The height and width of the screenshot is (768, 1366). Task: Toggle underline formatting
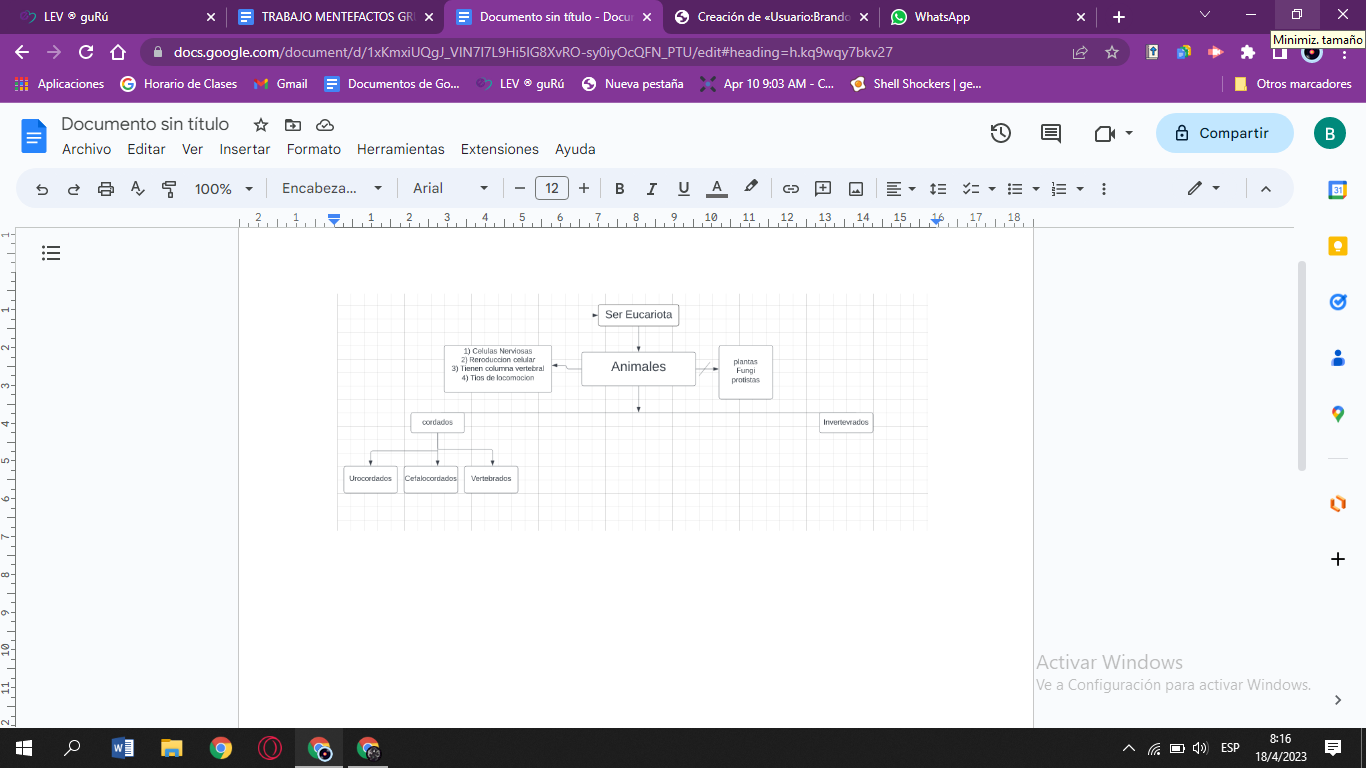[684, 189]
